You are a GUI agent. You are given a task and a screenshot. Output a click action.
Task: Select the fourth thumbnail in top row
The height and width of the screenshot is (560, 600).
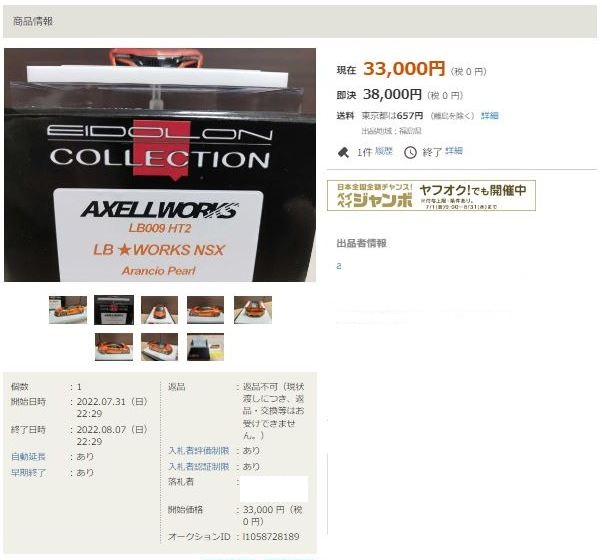(x=205, y=310)
